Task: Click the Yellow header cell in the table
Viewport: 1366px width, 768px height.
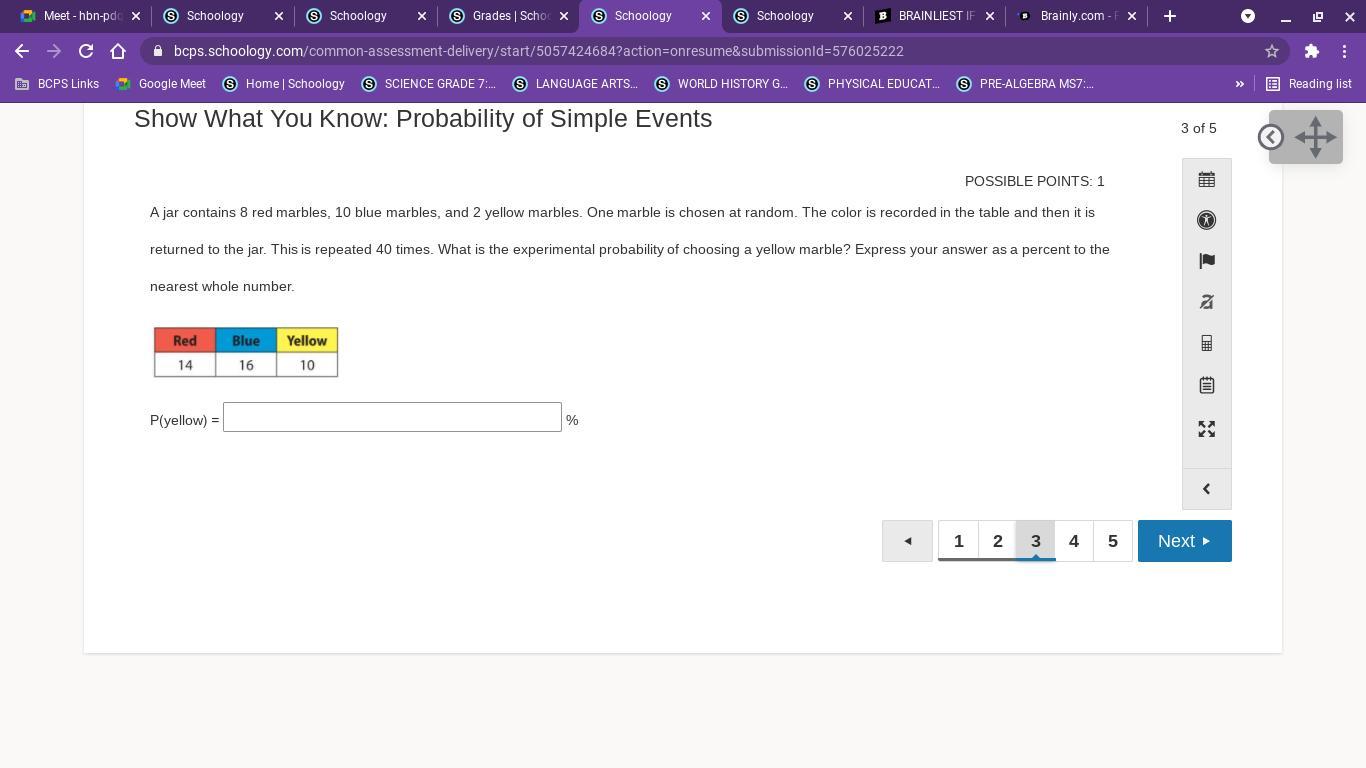Action: click(307, 340)
